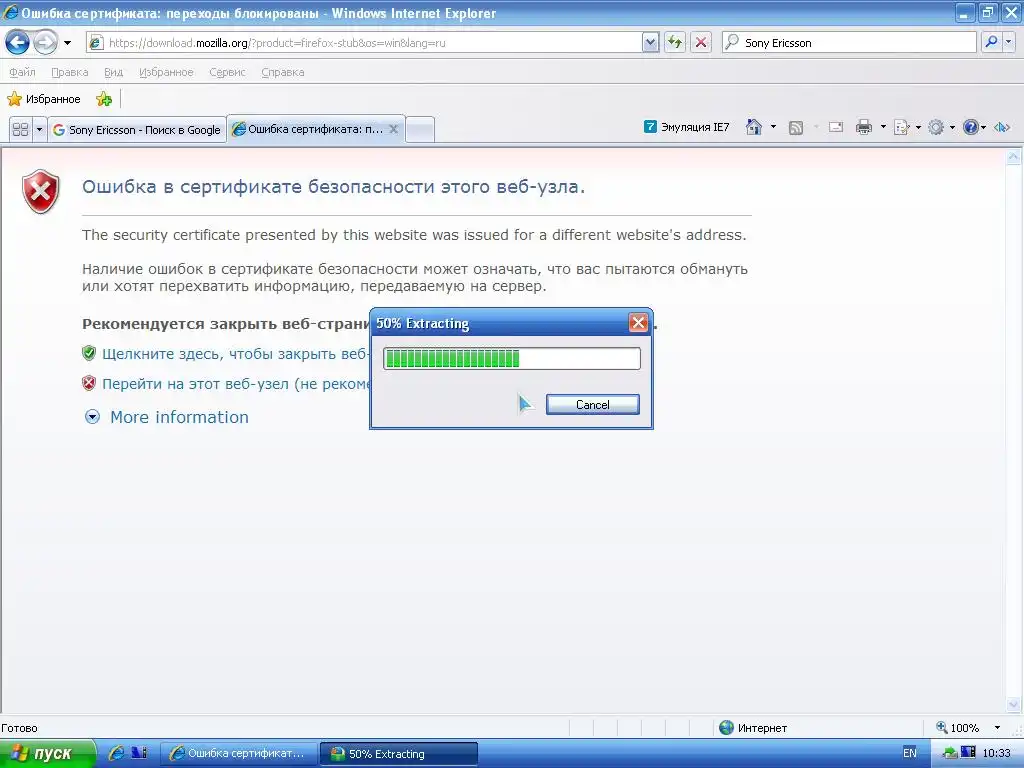Switch to Sony Ericsson Google tab
This screenshot has height=768, width=1024.
137,129
